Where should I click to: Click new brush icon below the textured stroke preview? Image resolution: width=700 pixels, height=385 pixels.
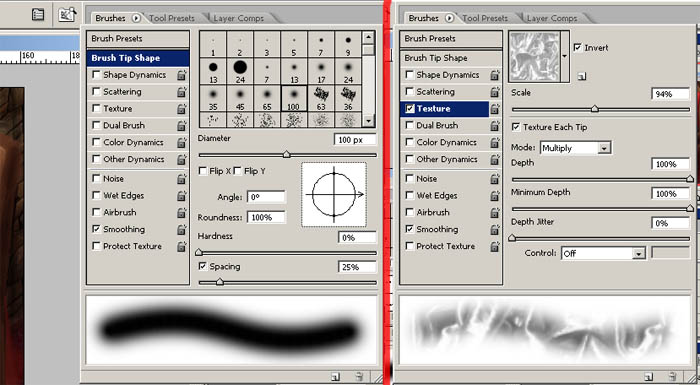[x=649, y=377]
